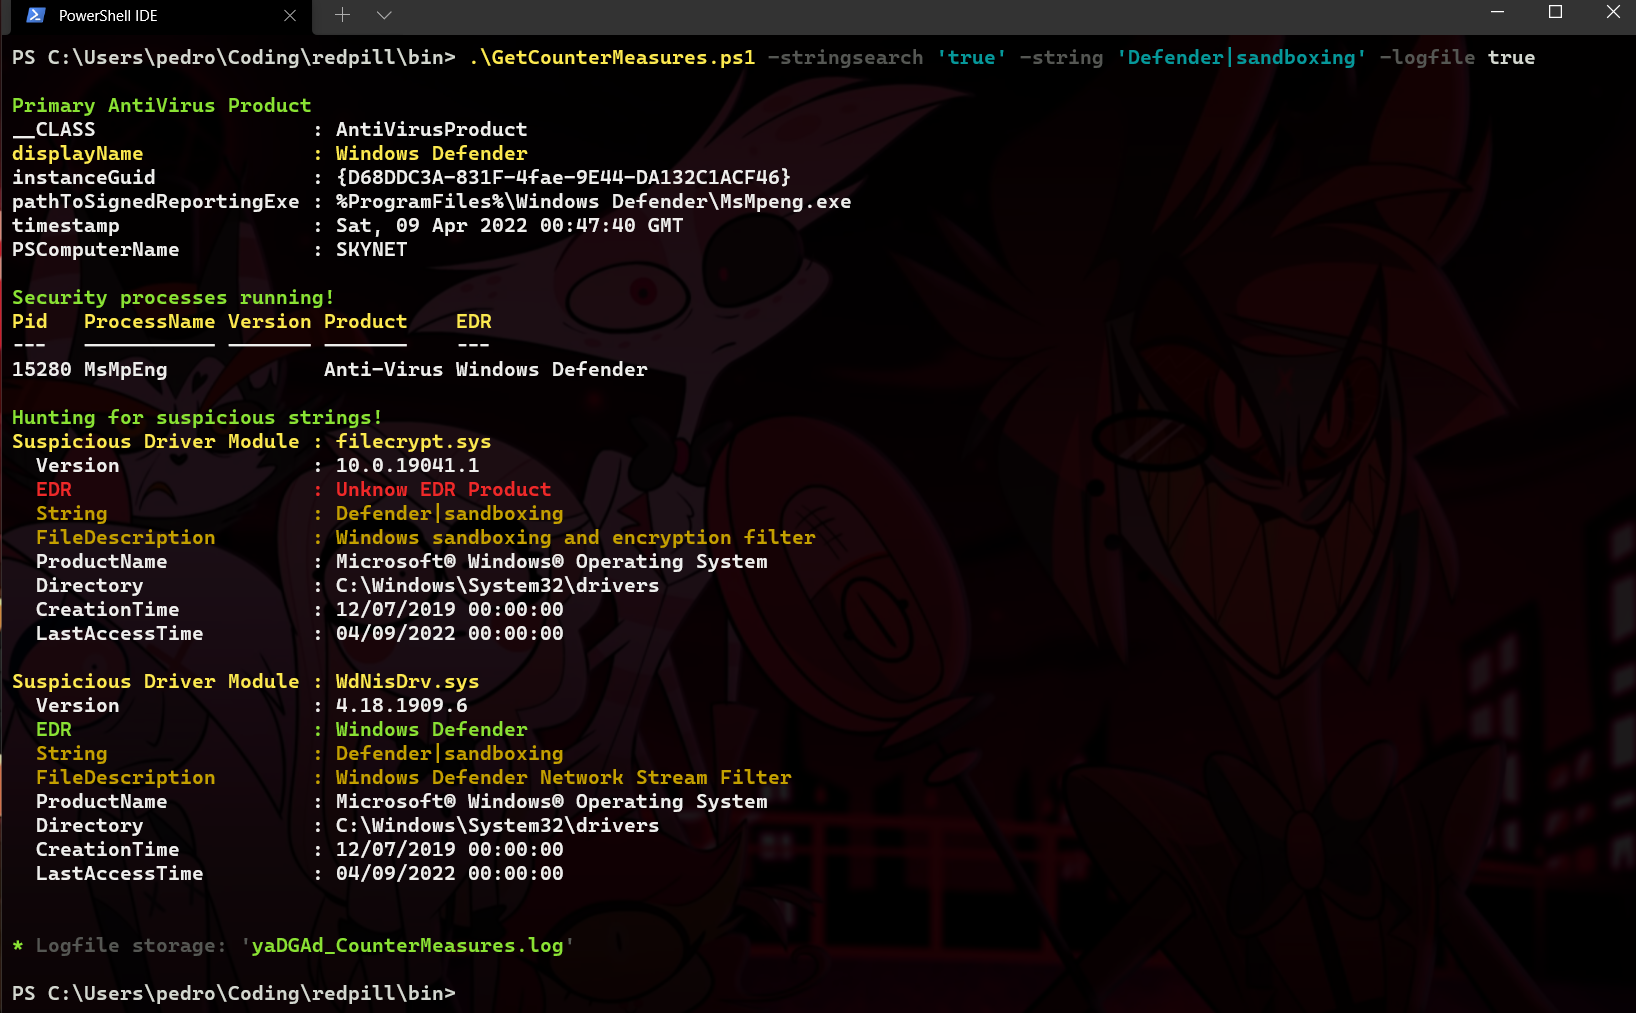Click the AntiVirusProduct class value

[x=431, y=129]
